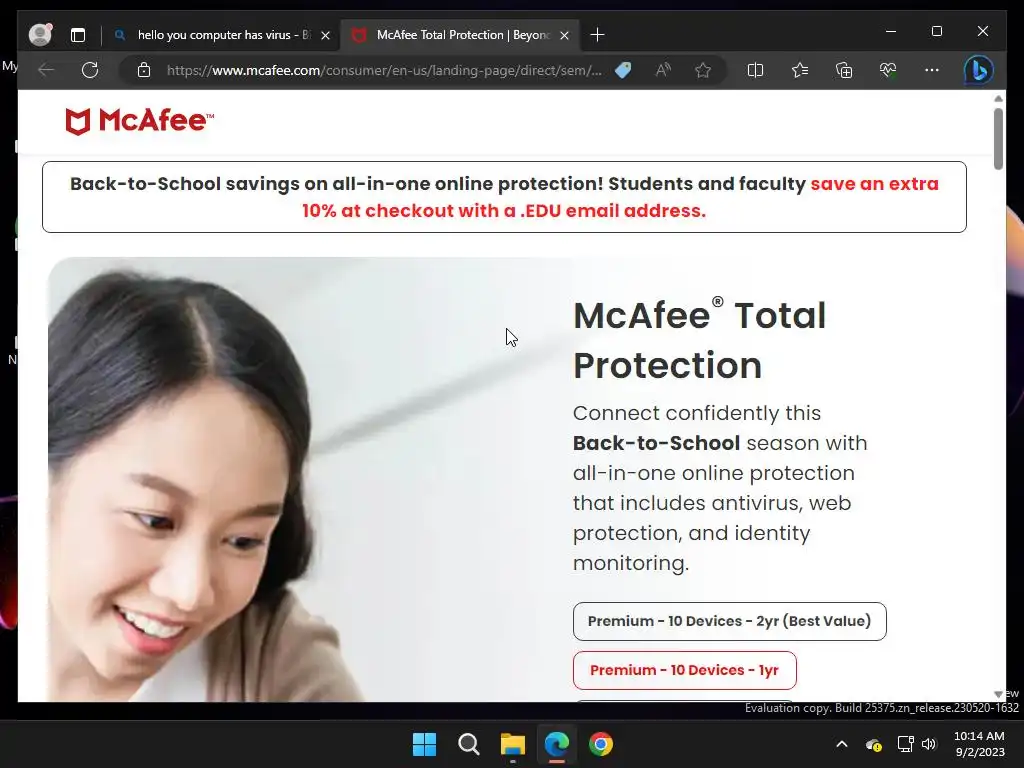This screenshot has width=1024, height=768.
Task: Open the split screen view icon
Action: pos(755,70)
